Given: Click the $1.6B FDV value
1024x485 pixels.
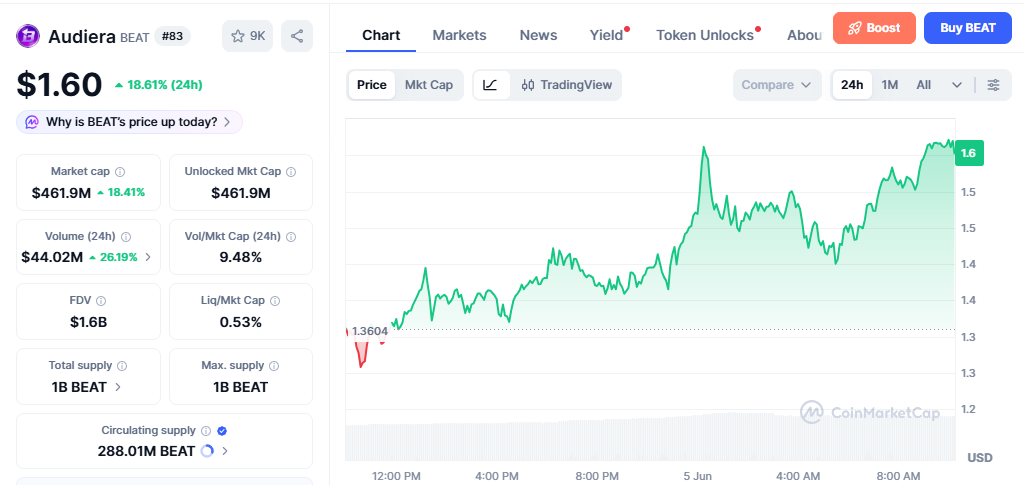Looking at the screenshot, I should click(x=88, y=322).
